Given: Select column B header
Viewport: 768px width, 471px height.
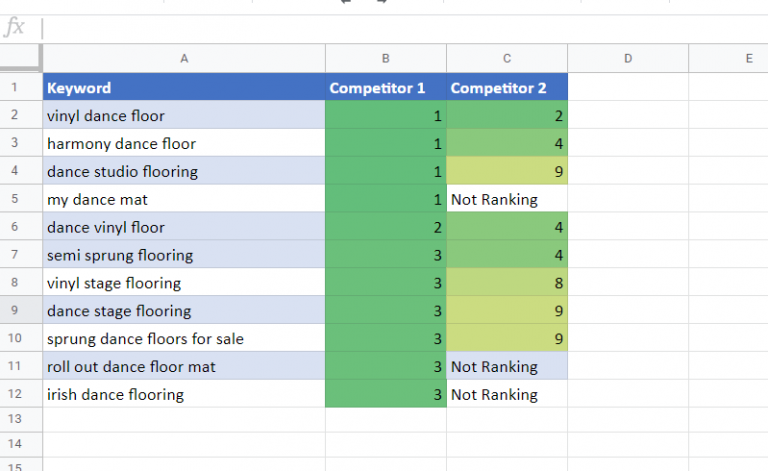Looking at the screenshot, I should pos(386,59).
